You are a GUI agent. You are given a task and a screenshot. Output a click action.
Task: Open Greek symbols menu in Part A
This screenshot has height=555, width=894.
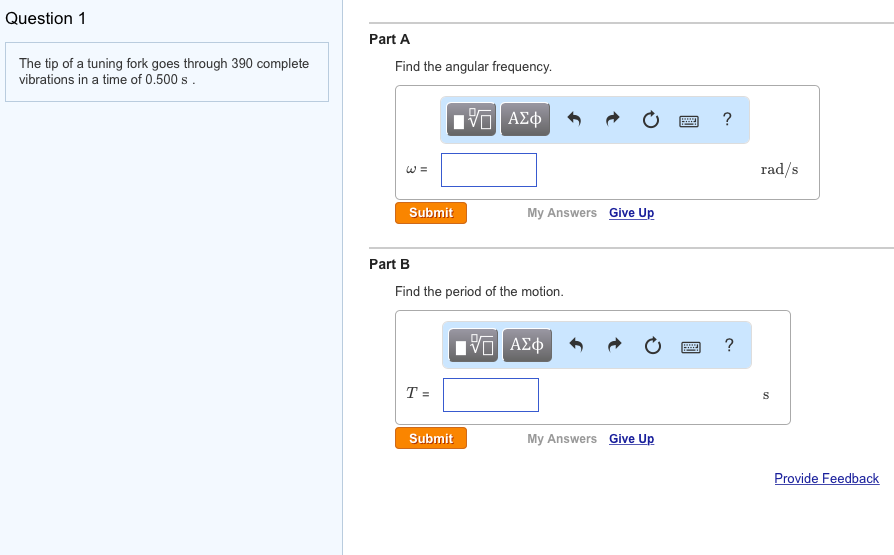coord(524,120)
